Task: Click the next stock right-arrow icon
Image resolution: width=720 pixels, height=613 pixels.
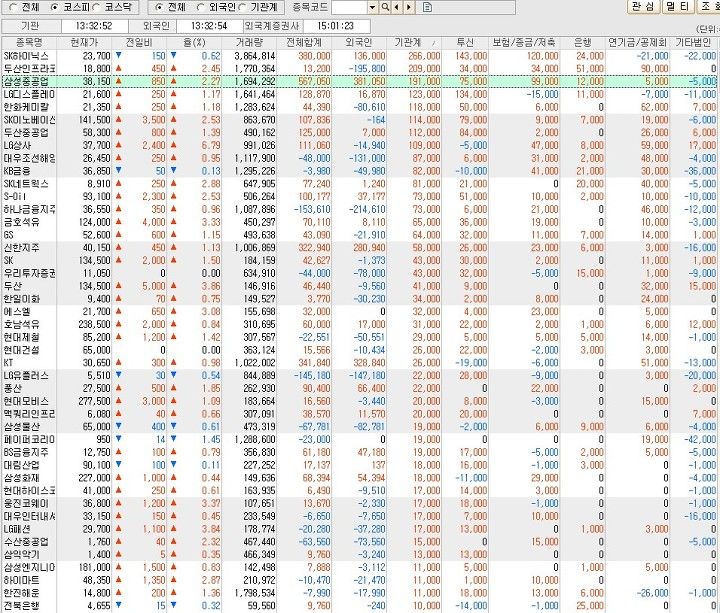Action: coord(408,7)
